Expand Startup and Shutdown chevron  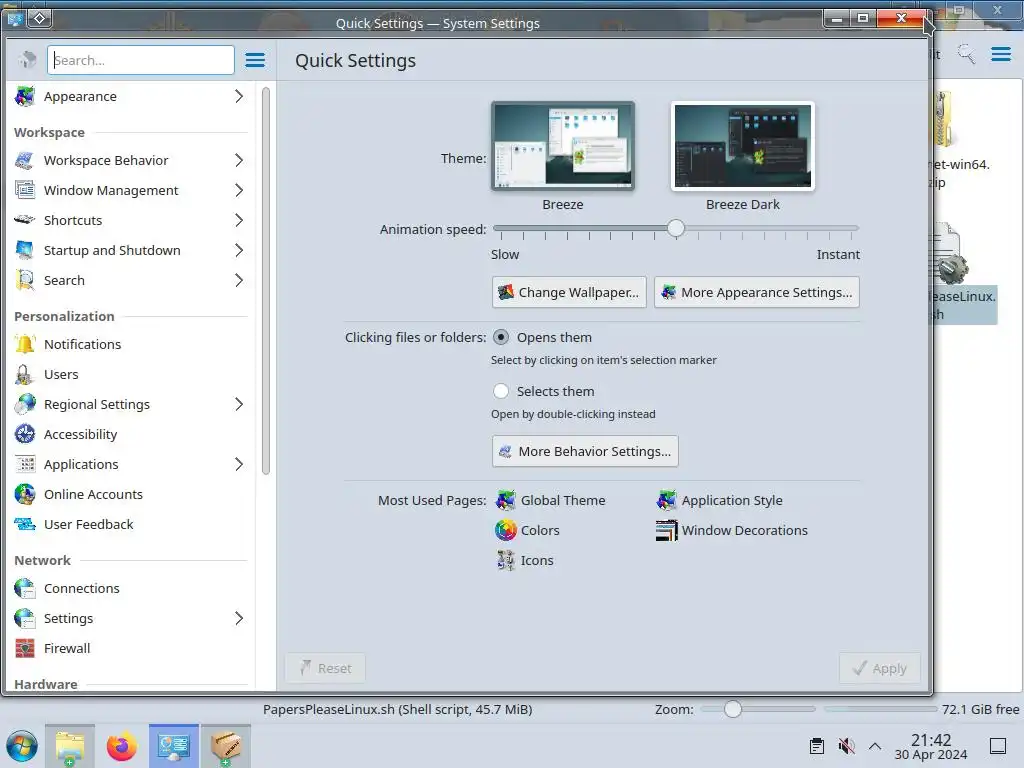pyautogui.click(x=239, y=250)
